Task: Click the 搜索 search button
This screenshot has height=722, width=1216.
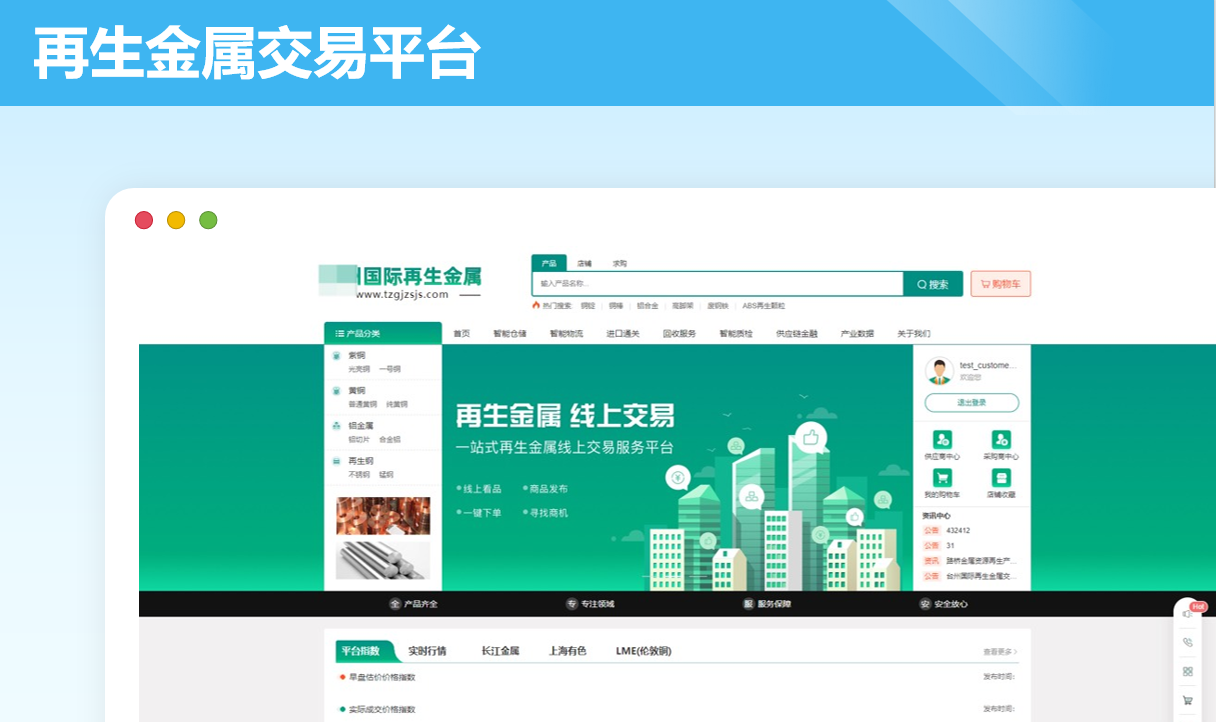Action: pyautogui.click(x=933, y=284)
